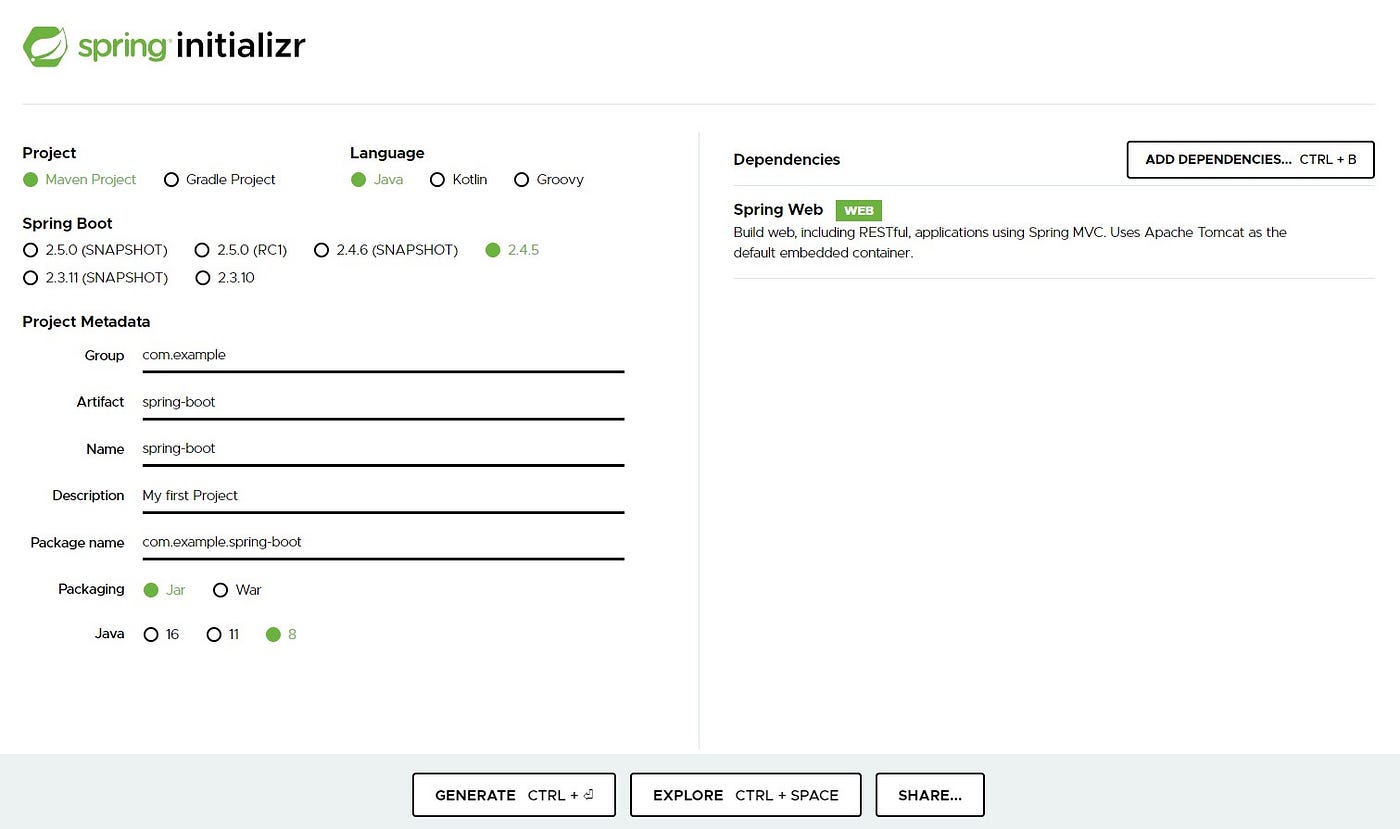This screenshot has width=1400, height=829.
Task: Focus the Name input field
Action: point(383,449)
